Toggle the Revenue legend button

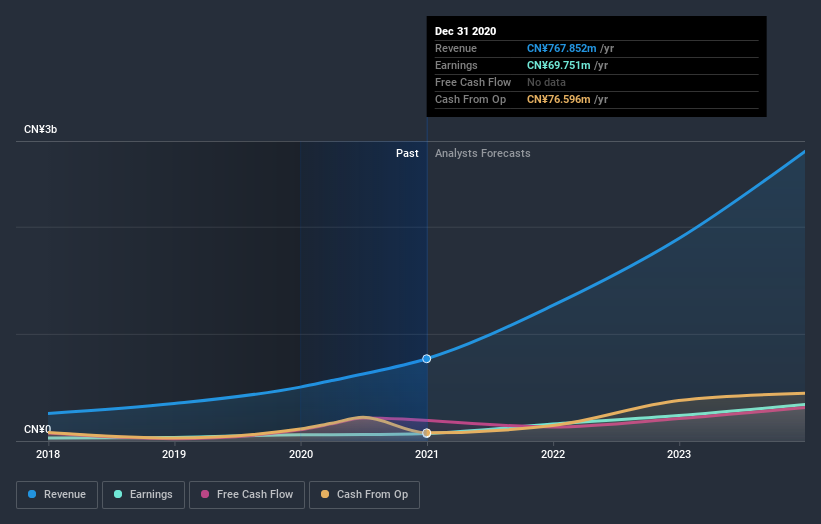(x=57, y=495)
